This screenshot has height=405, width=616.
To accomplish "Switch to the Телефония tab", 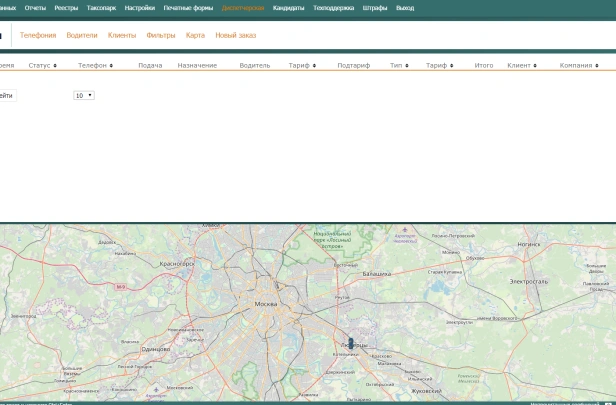I will coord(38,35).
